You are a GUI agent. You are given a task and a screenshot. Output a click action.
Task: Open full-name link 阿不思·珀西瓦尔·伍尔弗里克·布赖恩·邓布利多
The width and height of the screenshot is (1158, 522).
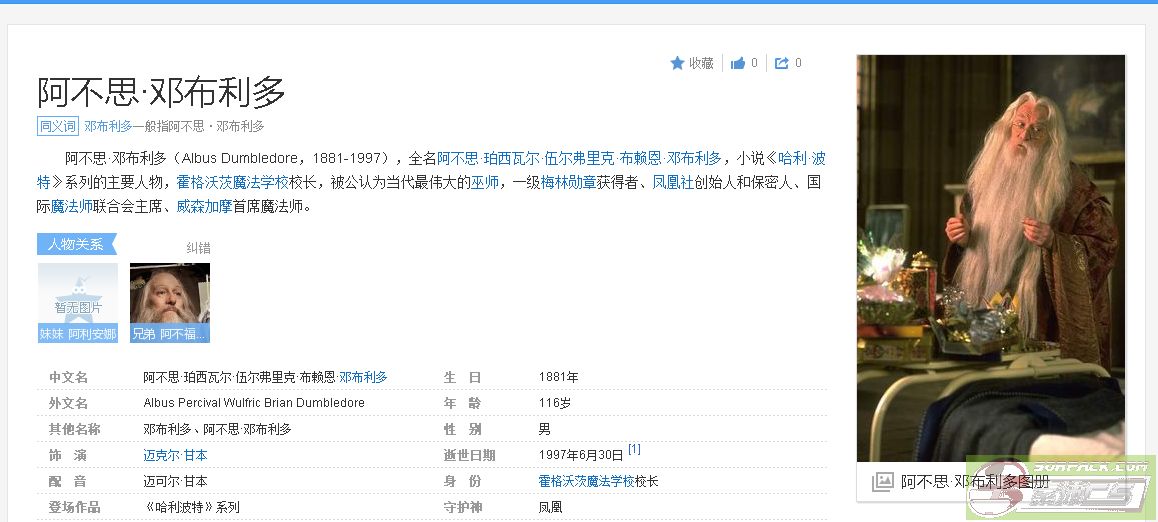[579, 158]
